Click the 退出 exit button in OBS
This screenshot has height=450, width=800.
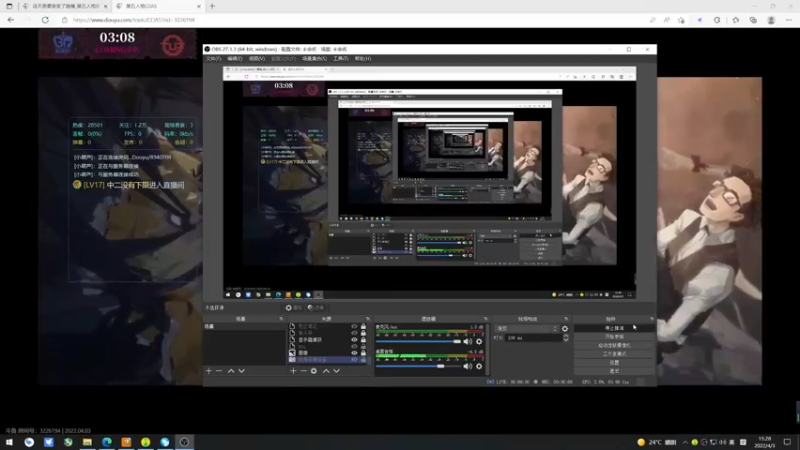point(614,371)
